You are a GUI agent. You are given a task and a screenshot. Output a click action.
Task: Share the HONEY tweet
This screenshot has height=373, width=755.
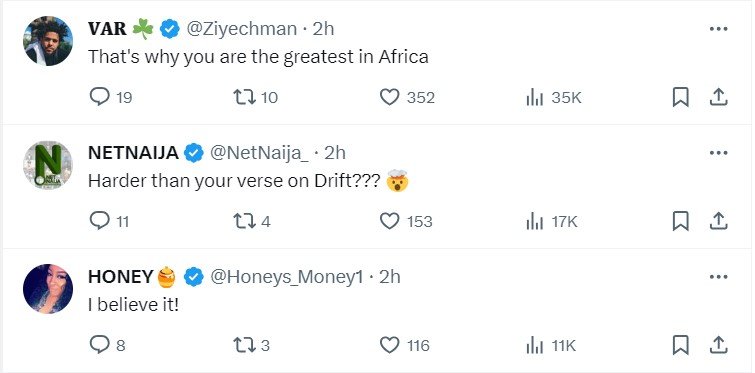[718, 345]
